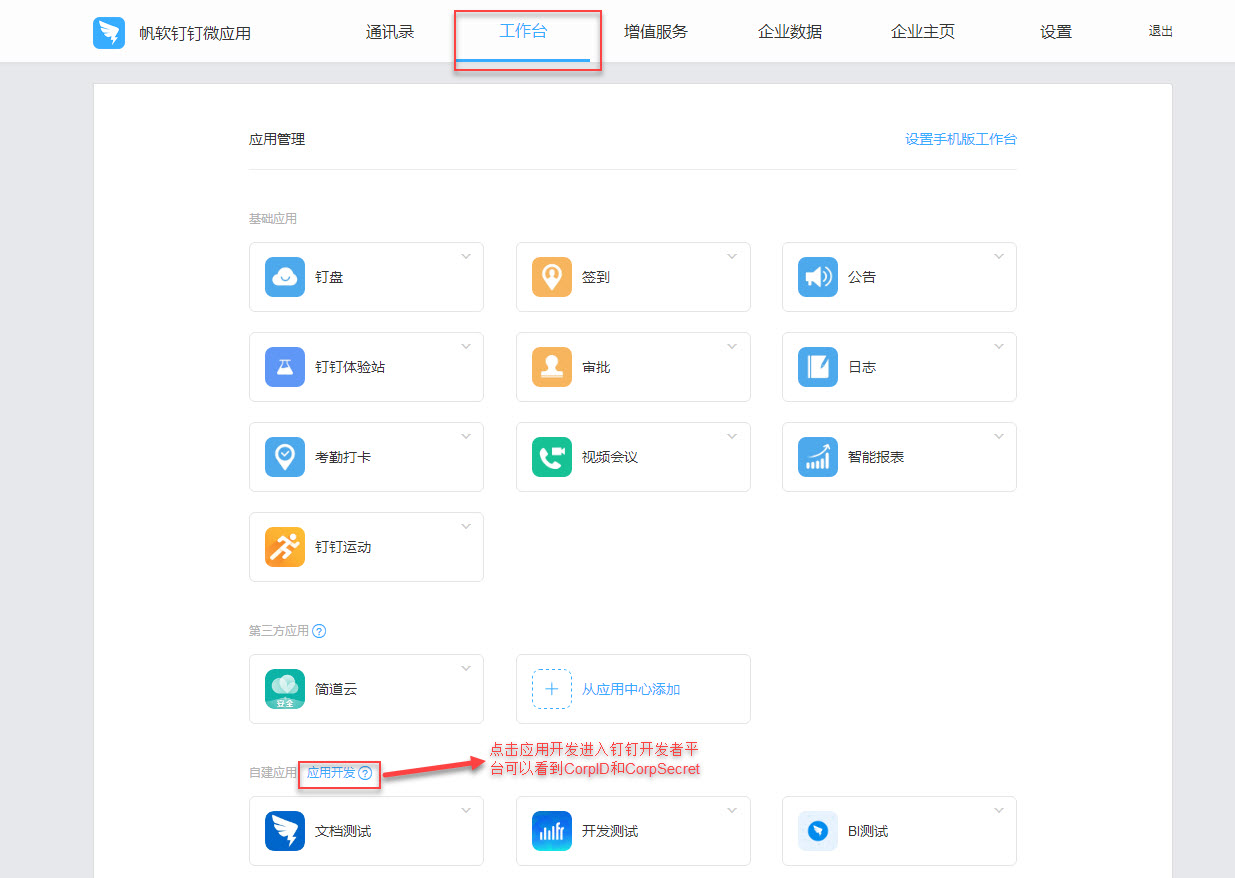Expand the 智能报表 card dropdown arrow

tap(999, 436)
